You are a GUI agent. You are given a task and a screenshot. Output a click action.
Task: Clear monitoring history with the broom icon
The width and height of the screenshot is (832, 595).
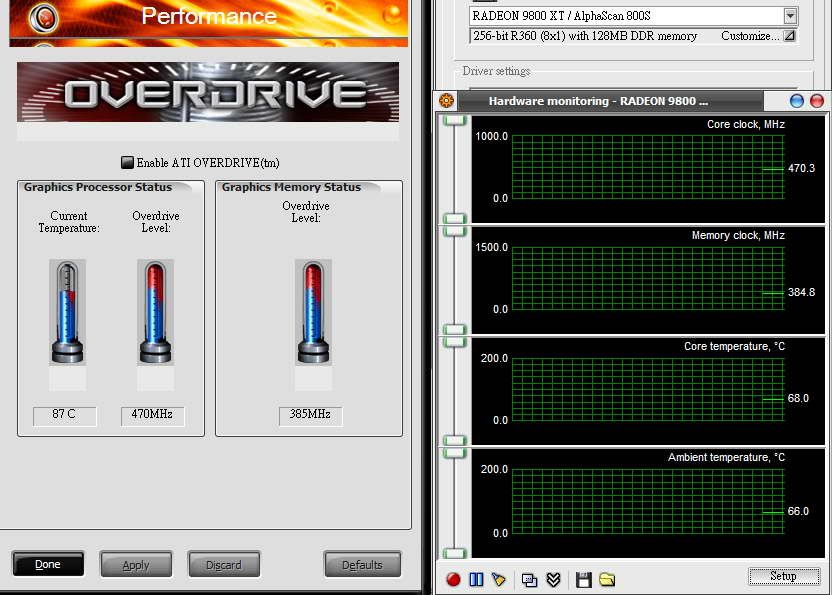(499, 579)
